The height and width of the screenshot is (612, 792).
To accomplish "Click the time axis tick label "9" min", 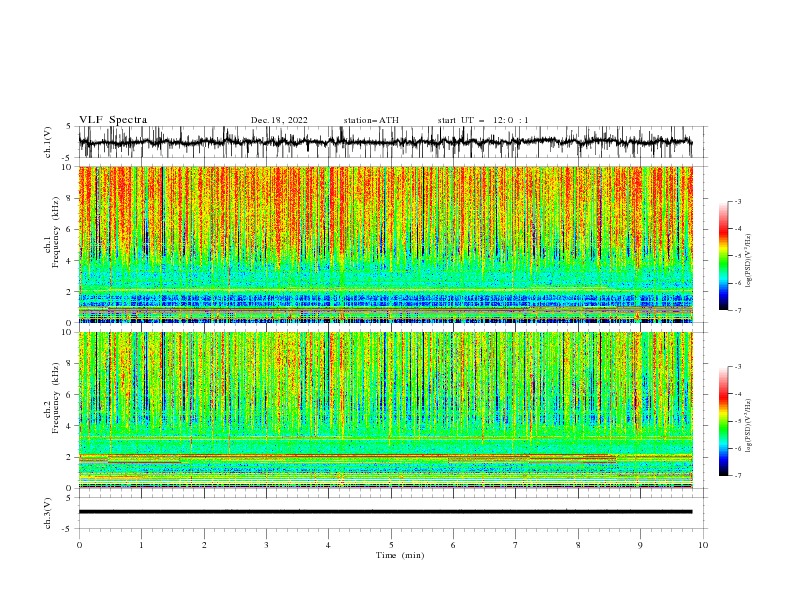I will (640, 545).
